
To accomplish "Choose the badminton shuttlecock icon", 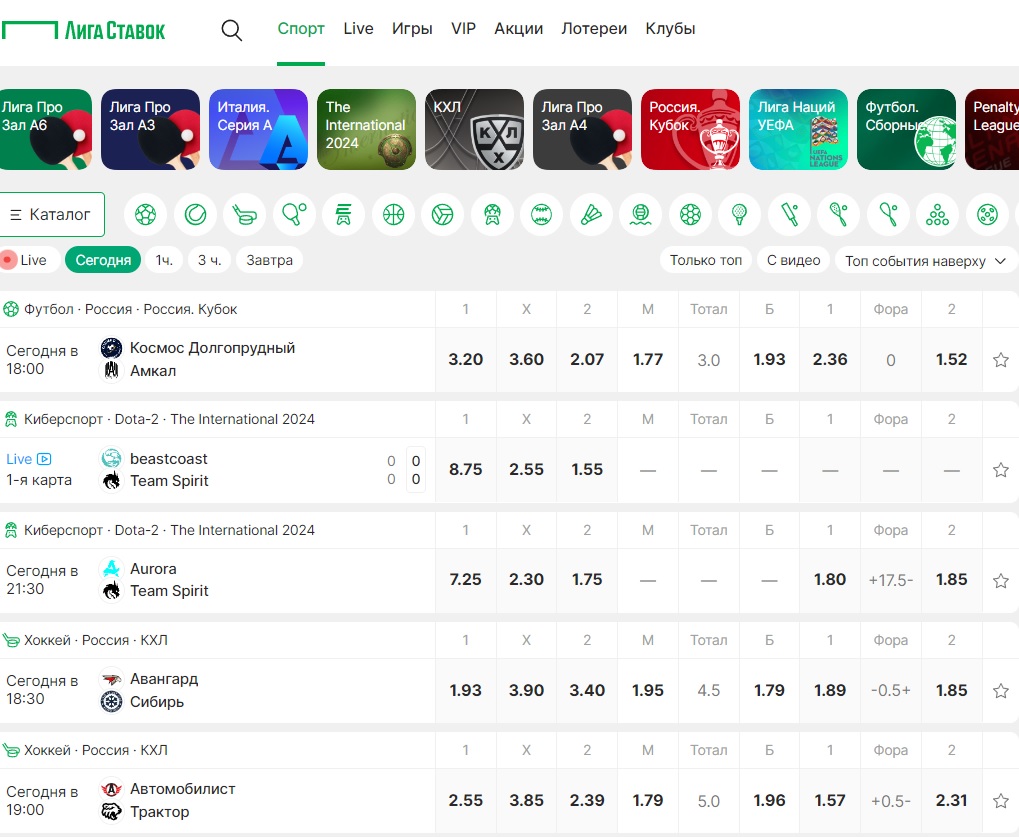I will 591,214.
